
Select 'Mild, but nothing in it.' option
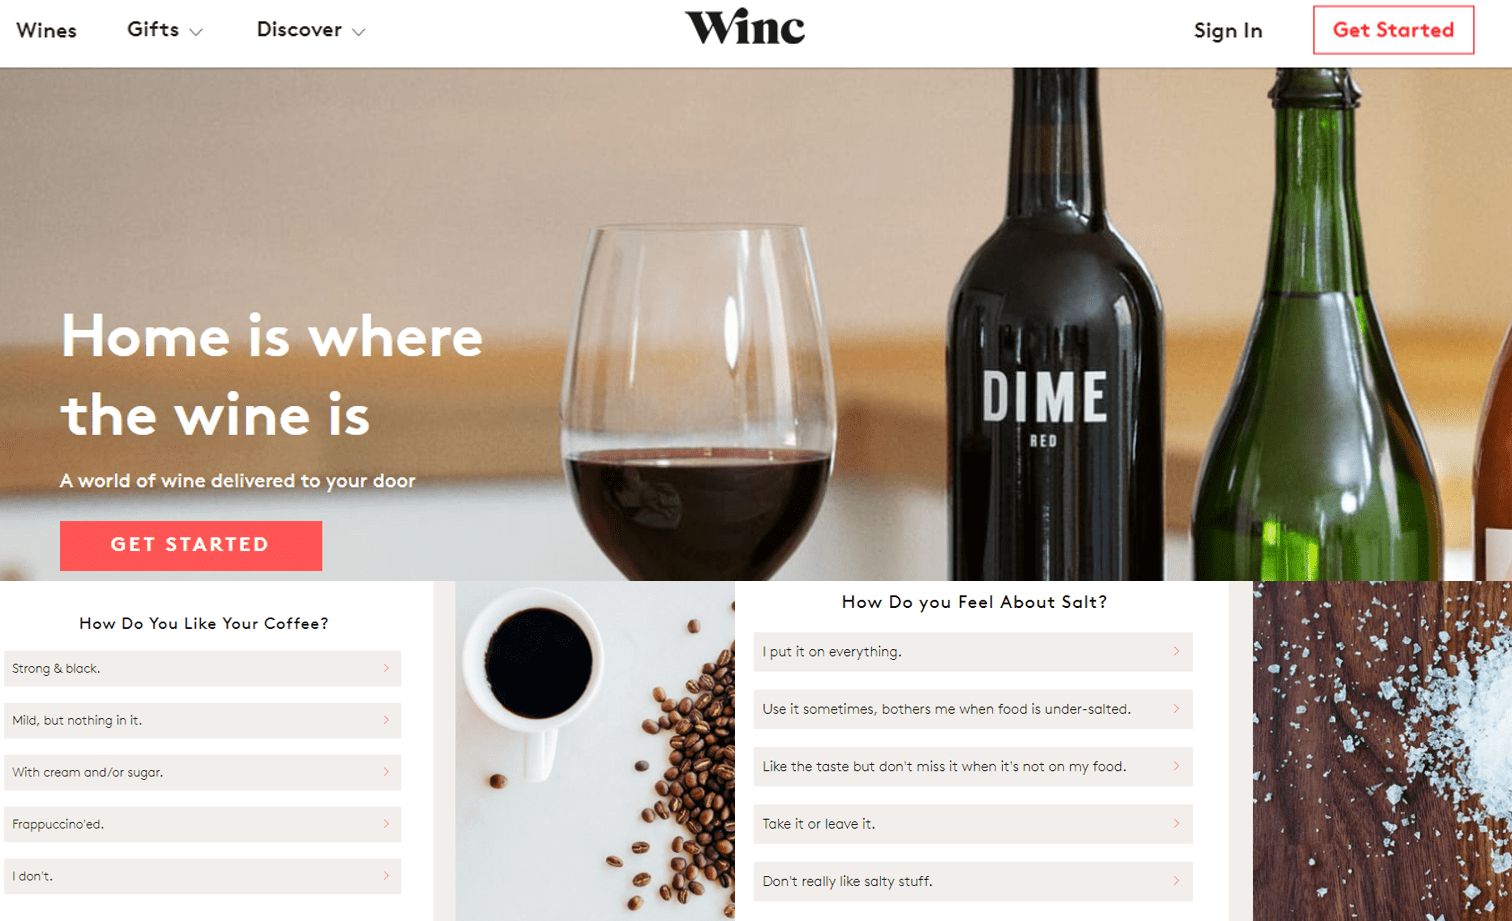pyautogui.click(x=203, y=720)
